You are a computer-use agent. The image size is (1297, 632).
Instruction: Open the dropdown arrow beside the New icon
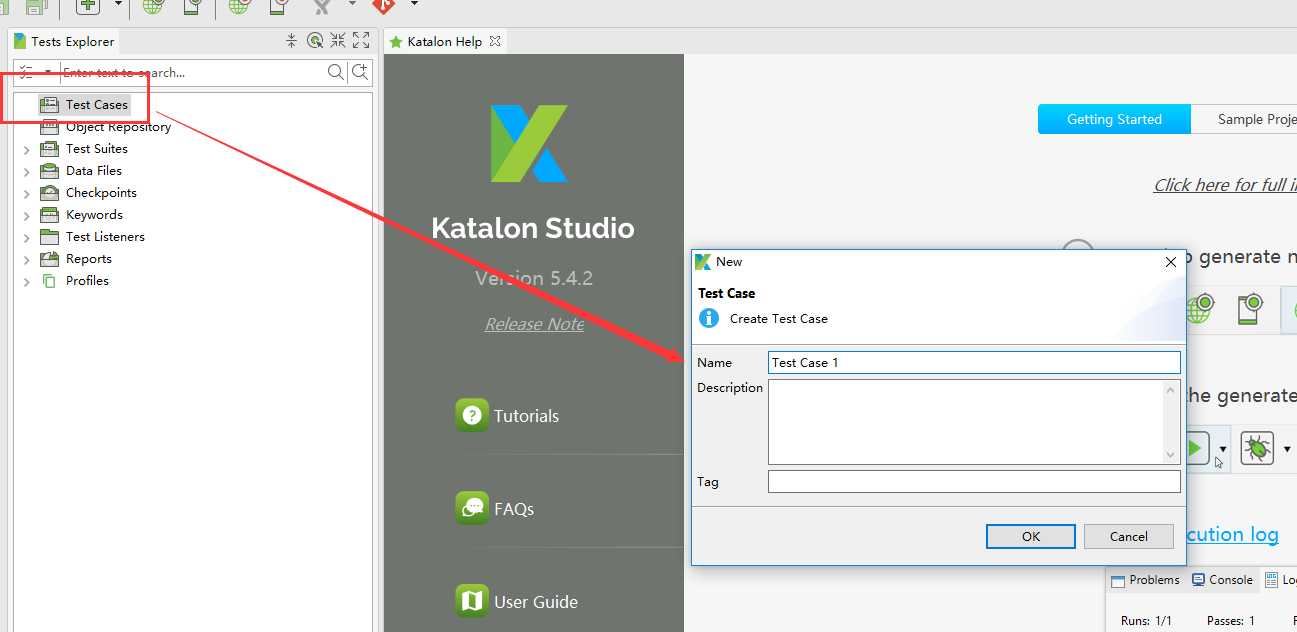coord(117,5)
